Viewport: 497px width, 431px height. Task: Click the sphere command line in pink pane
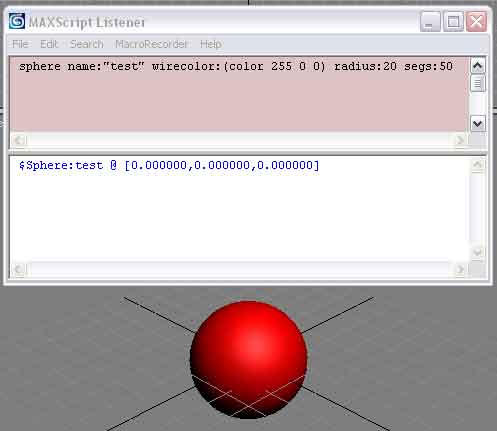click(236, 66)
